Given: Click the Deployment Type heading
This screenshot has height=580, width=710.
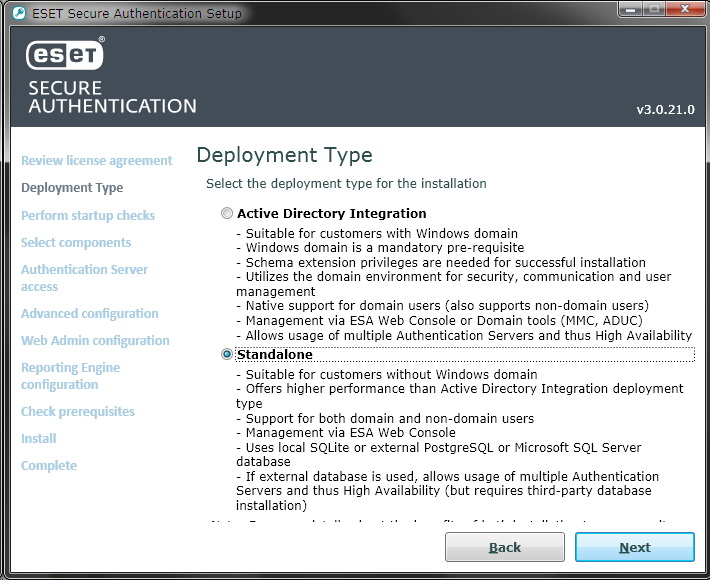Looking at the screenshot, I should click(284, 155).
